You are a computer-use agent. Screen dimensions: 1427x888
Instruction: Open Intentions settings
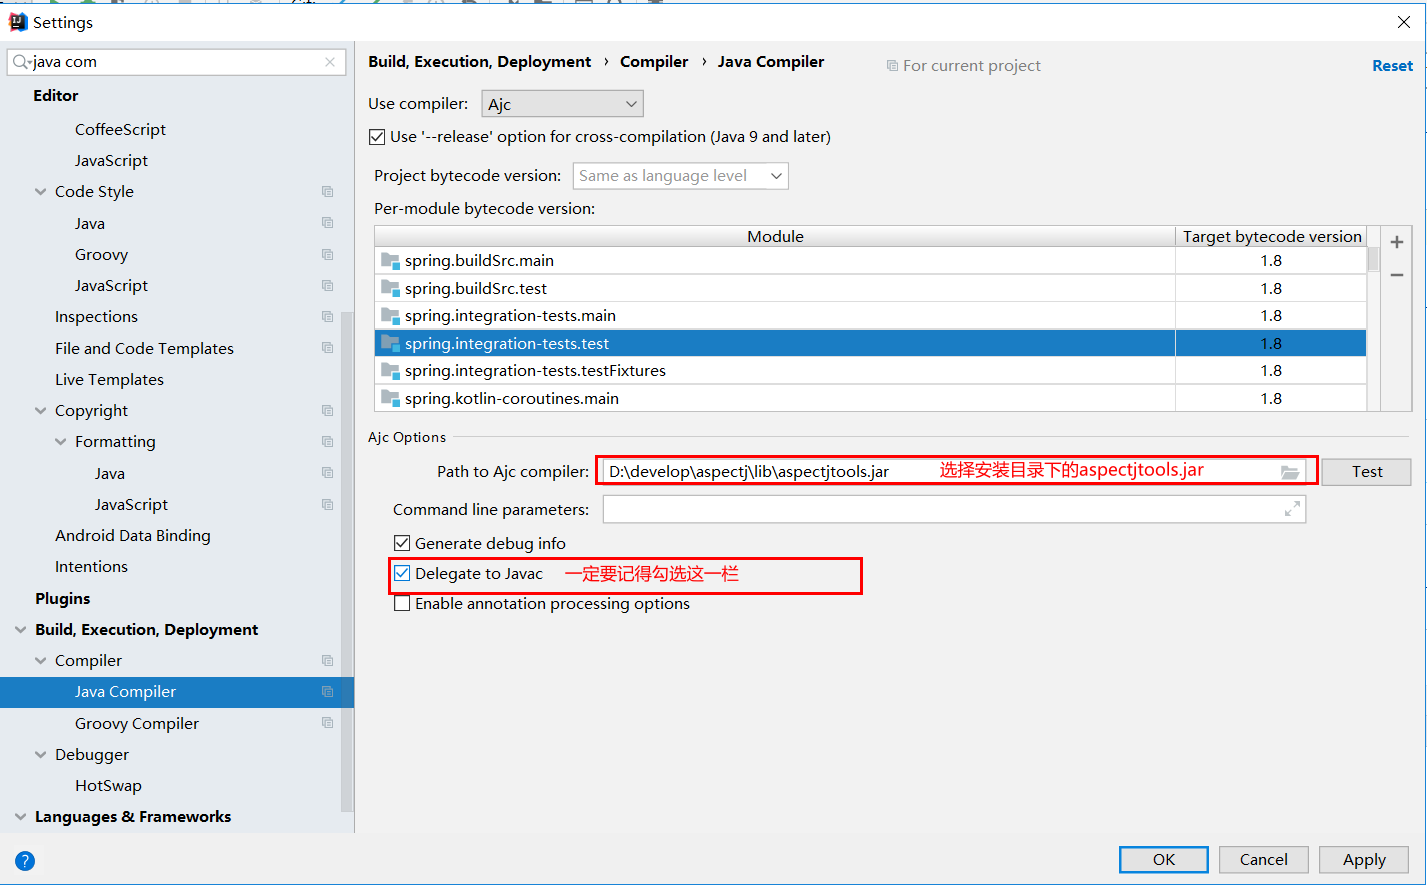91,566
